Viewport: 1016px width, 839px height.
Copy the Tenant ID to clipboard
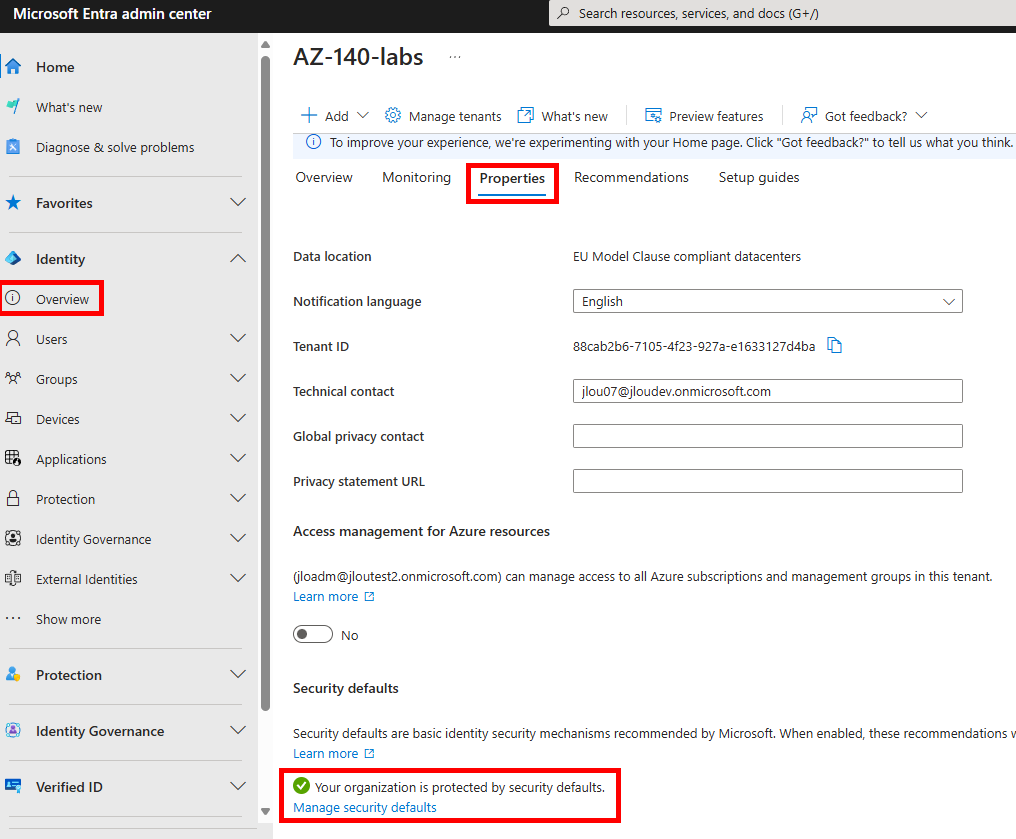835,346
